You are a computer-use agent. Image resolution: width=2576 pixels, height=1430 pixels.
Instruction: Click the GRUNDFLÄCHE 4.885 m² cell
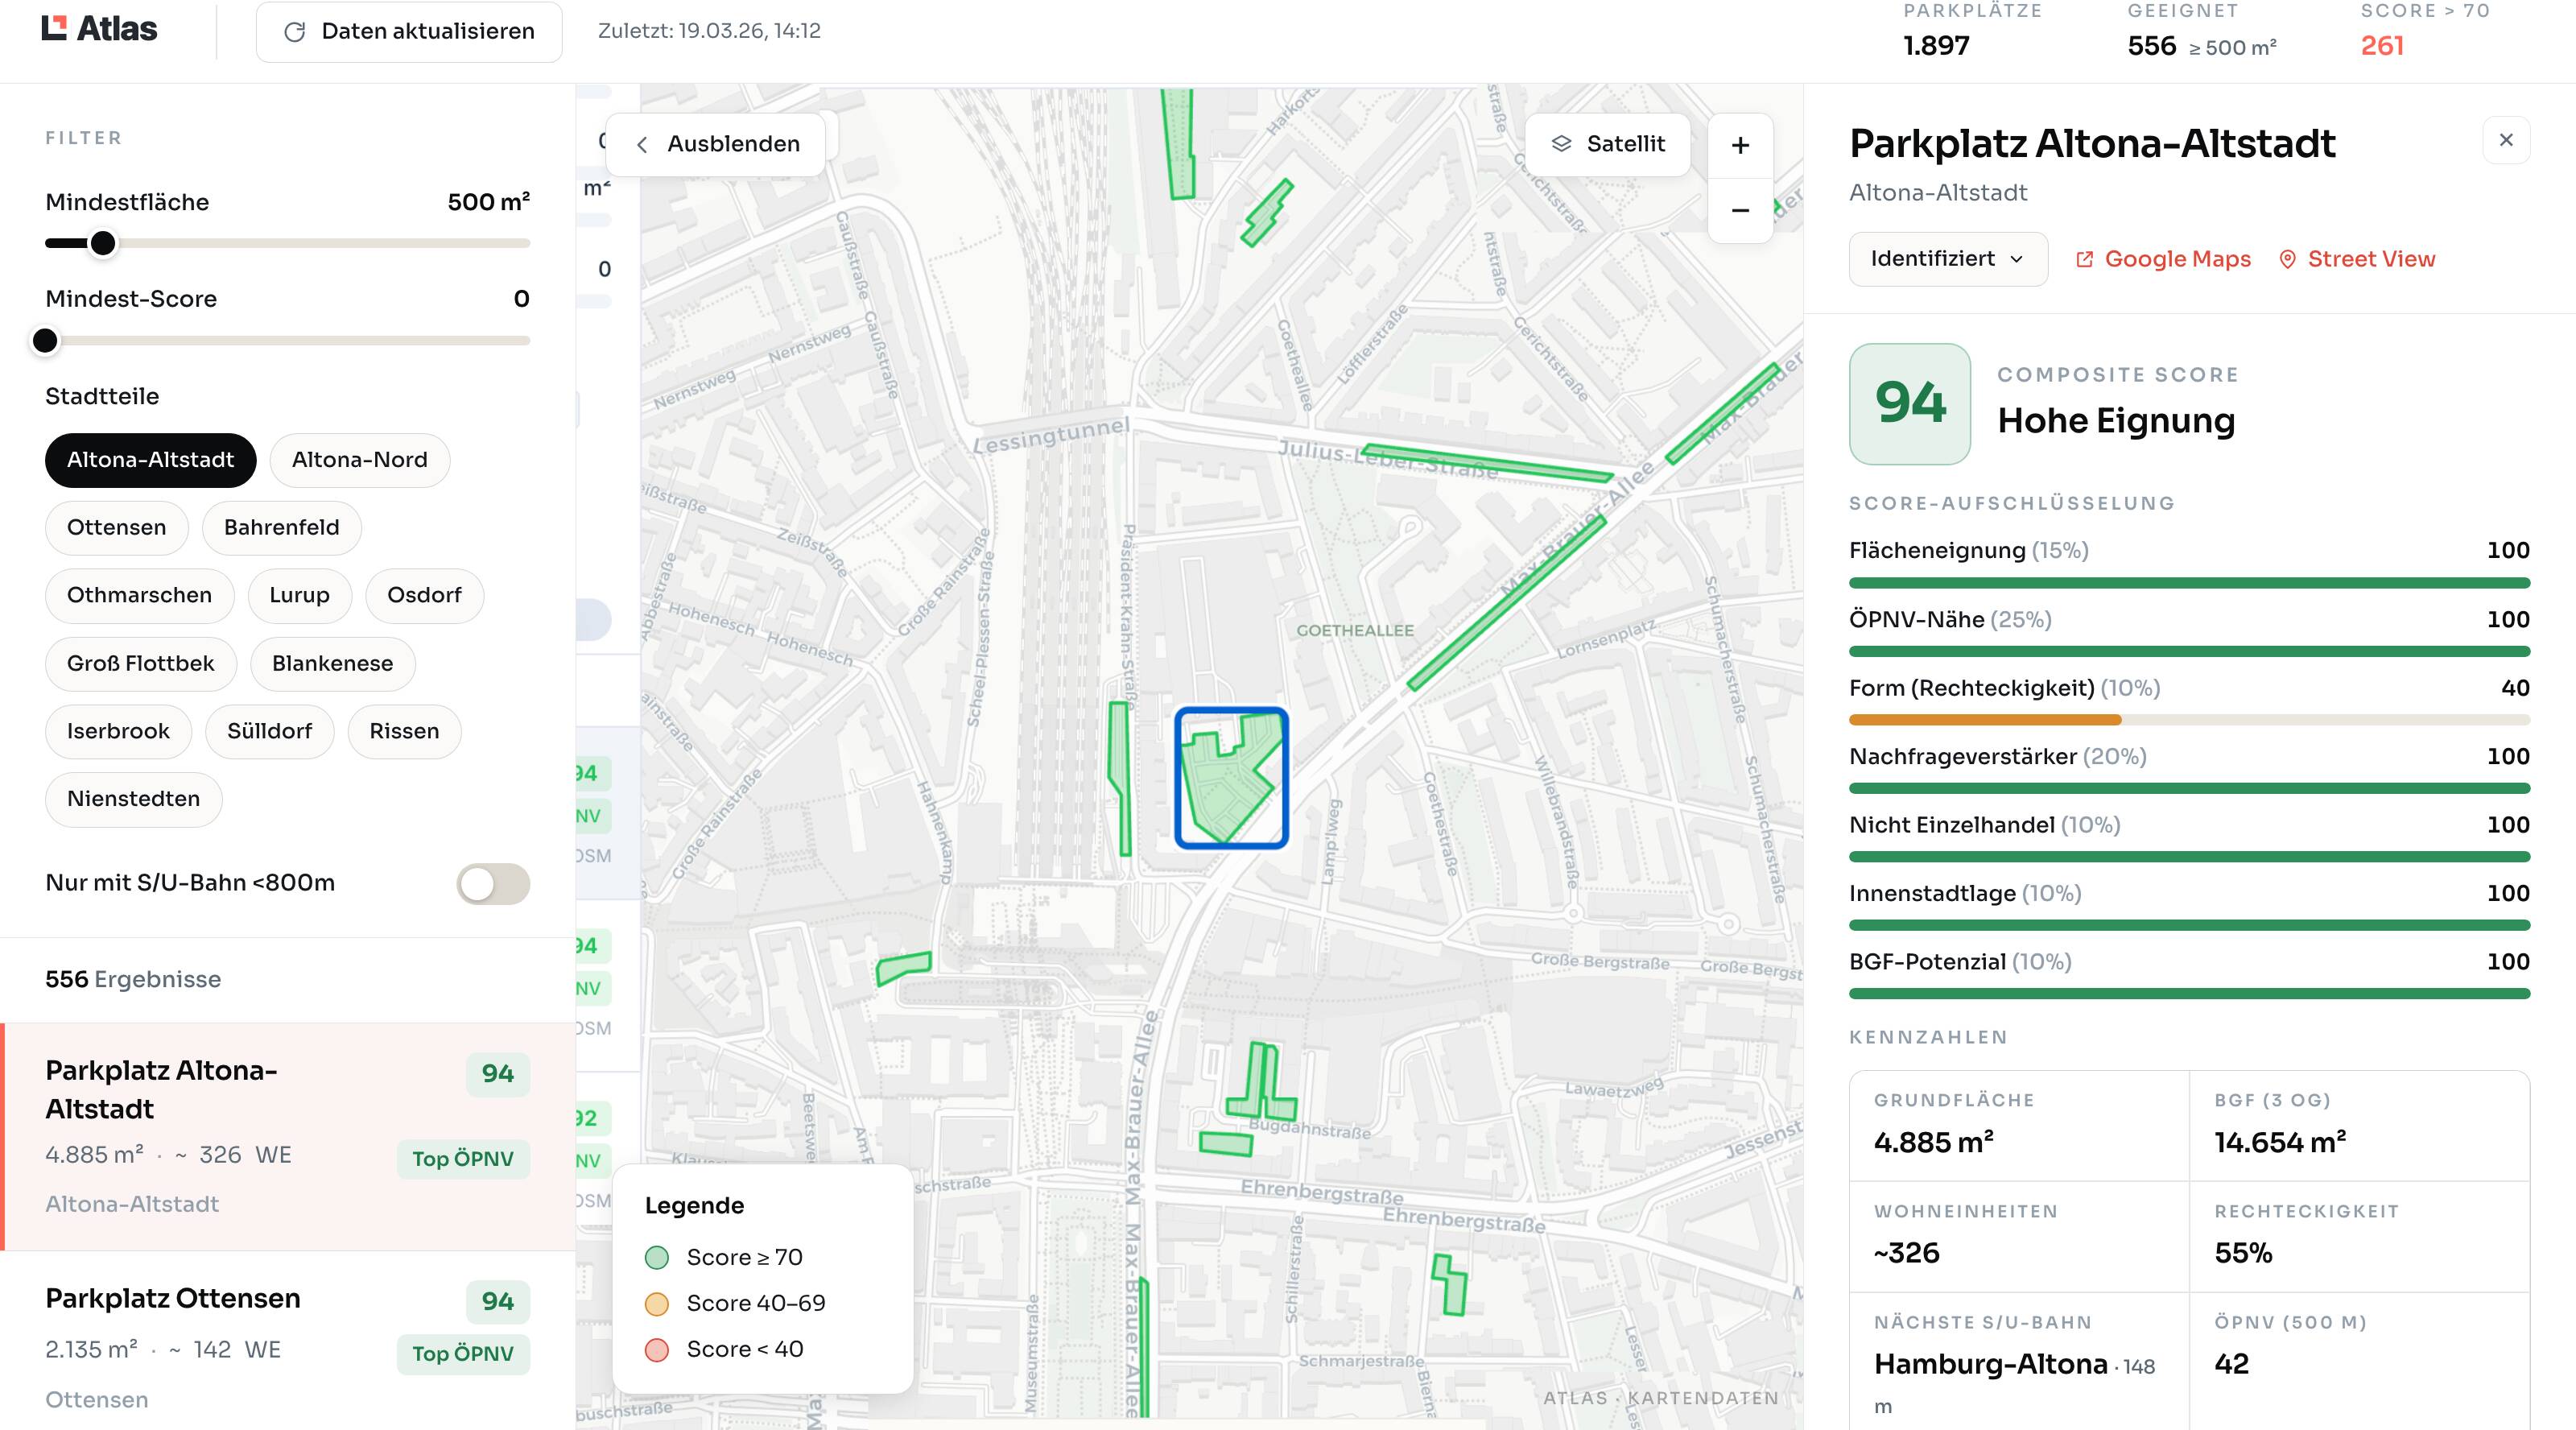(x=2019, y=1127)
